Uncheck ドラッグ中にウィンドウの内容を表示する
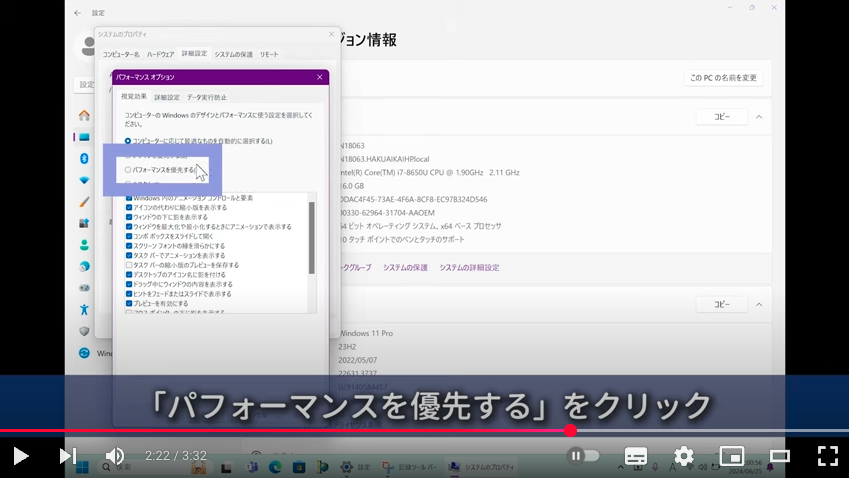Screen dimensions: 849x478 tap(129, 284)
